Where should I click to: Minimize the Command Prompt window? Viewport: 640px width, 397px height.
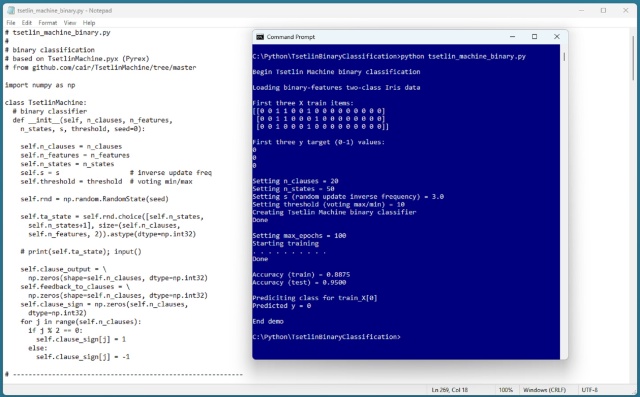coord(513,37)
